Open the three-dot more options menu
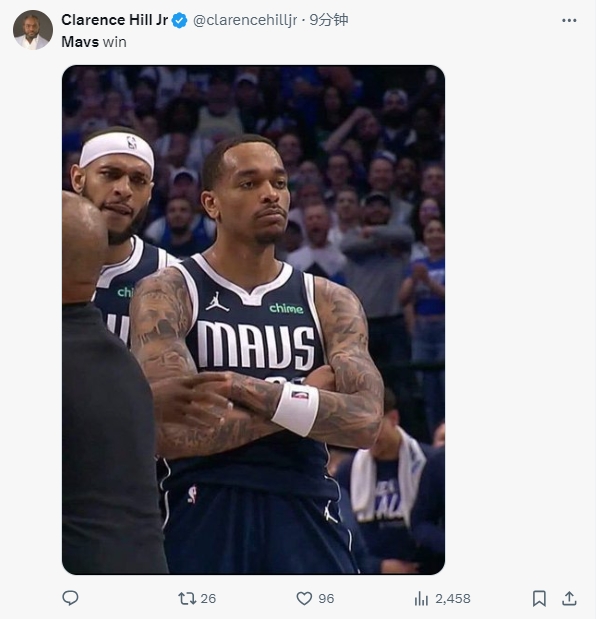This screenshot has width=597, height=619. pyautogui.click(x=569, y=20)
